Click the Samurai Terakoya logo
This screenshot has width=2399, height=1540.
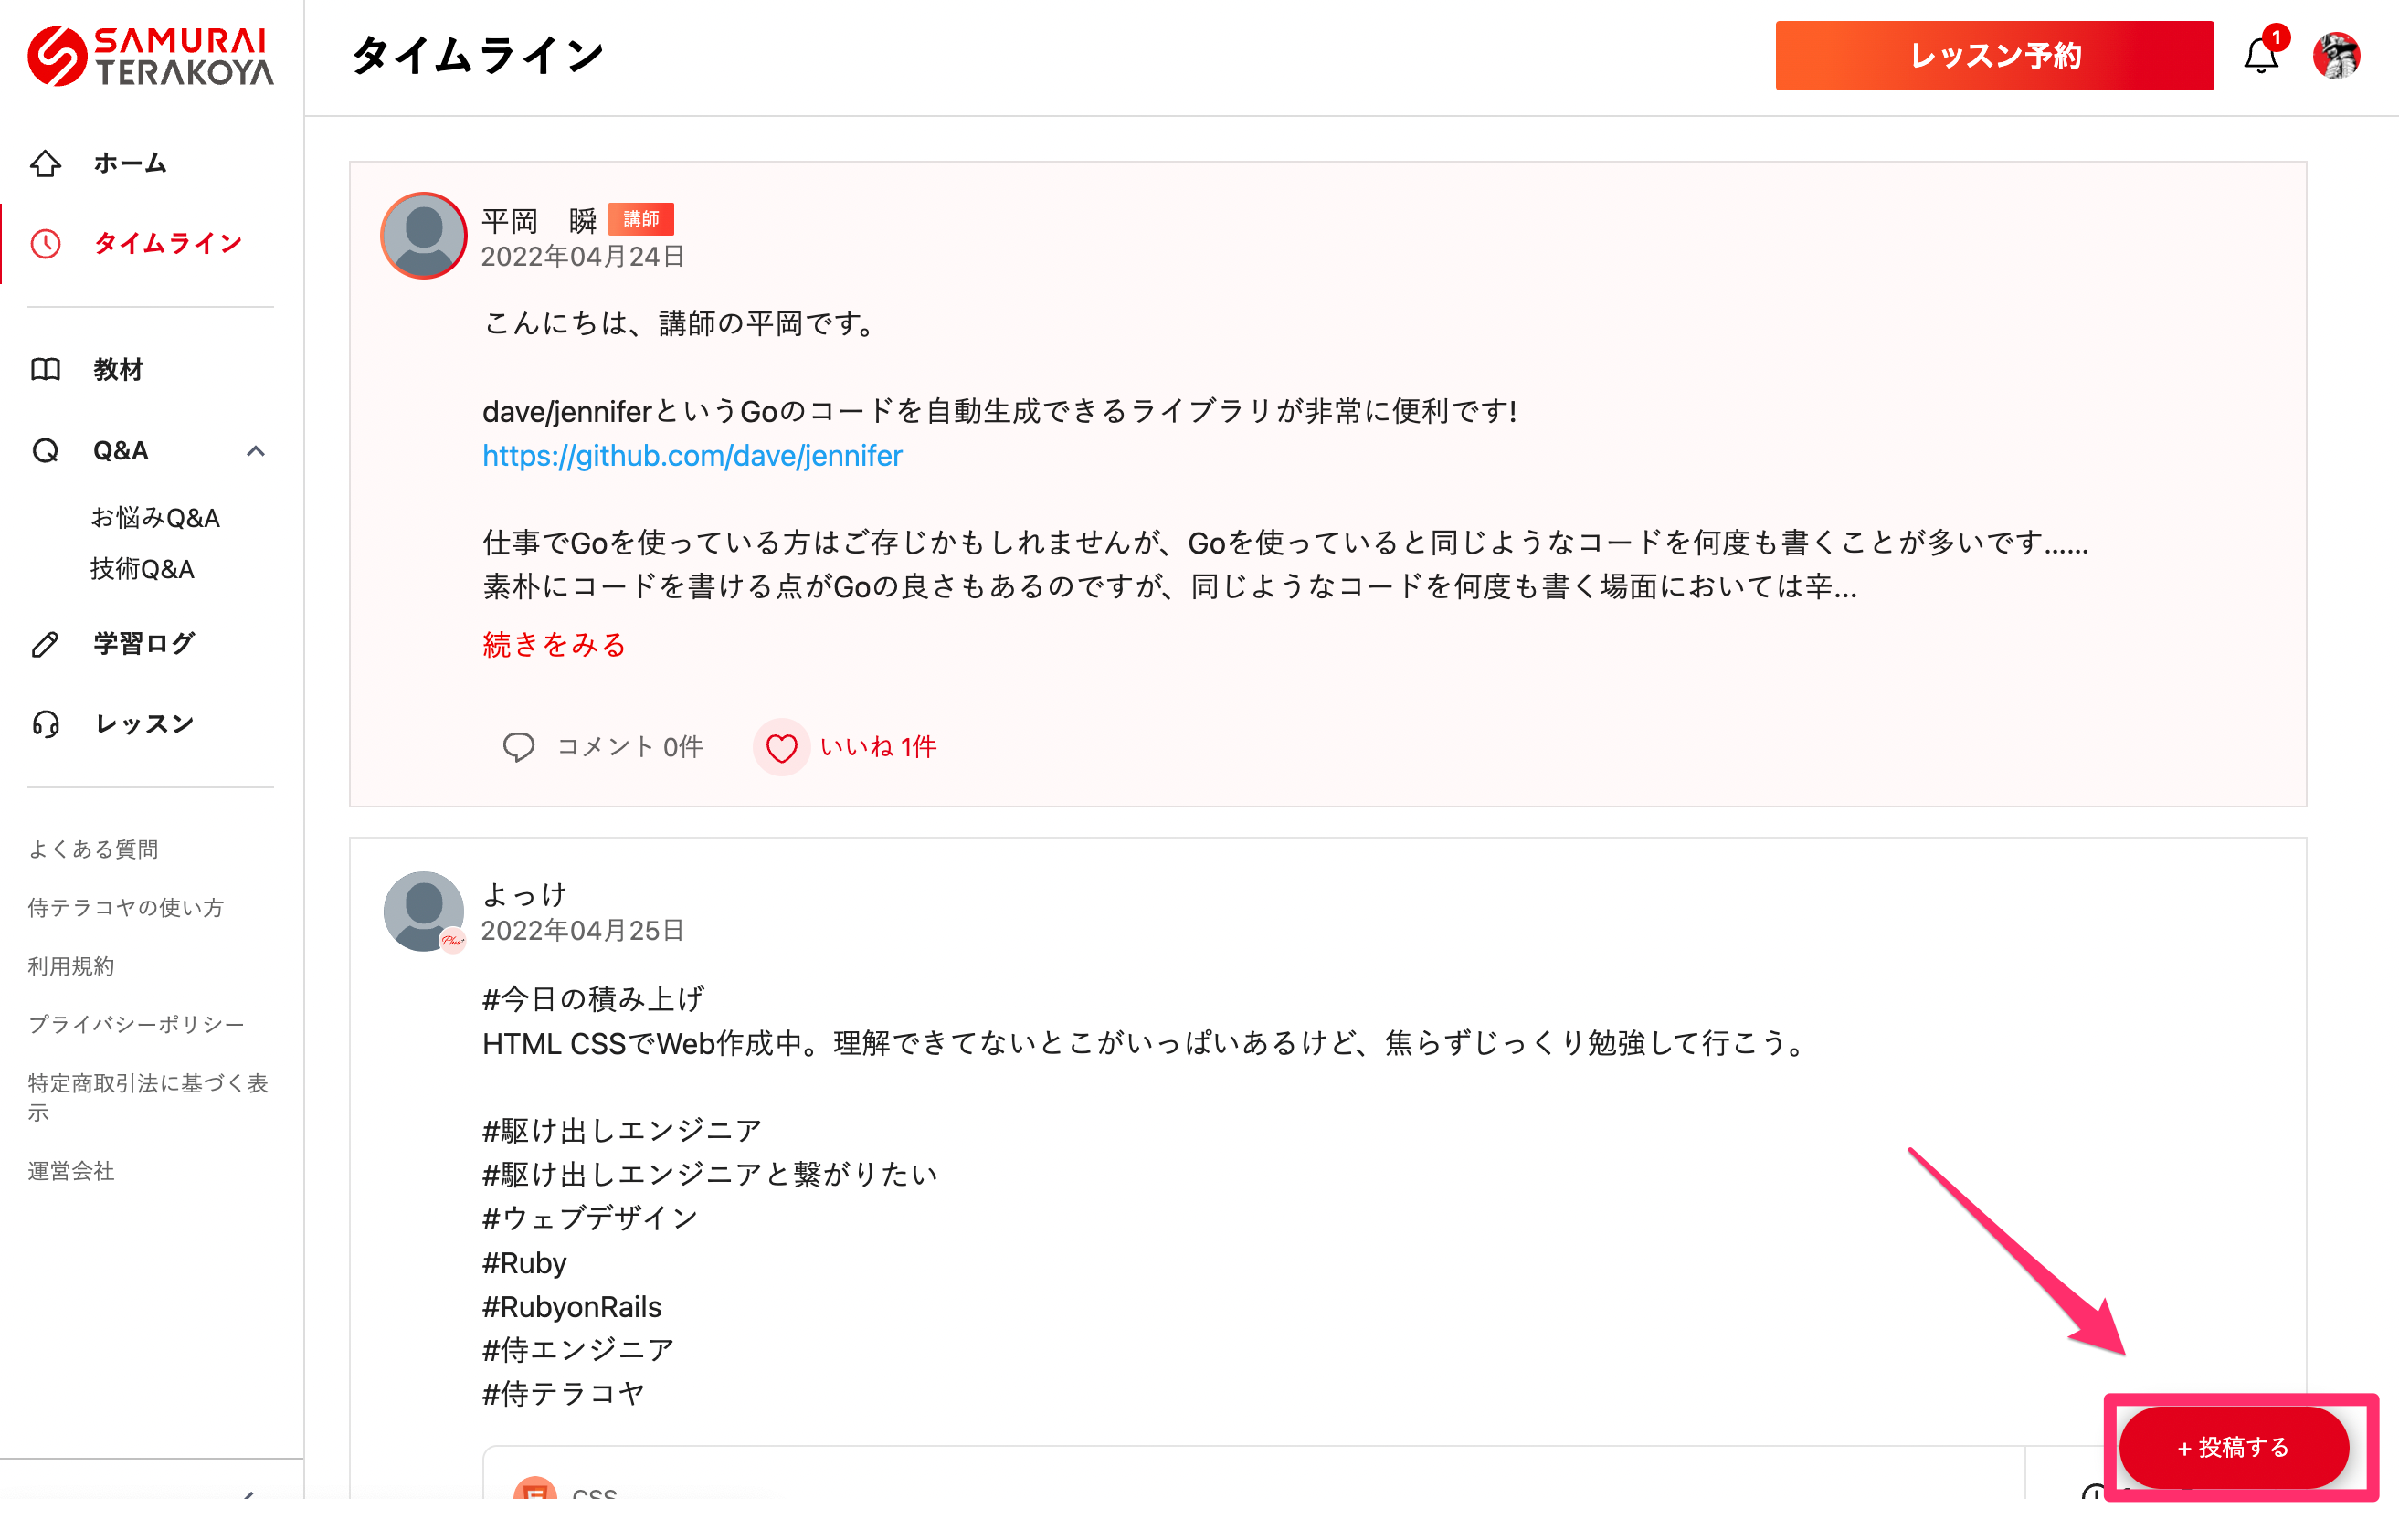pyautogui.click(x=150, y=56)
